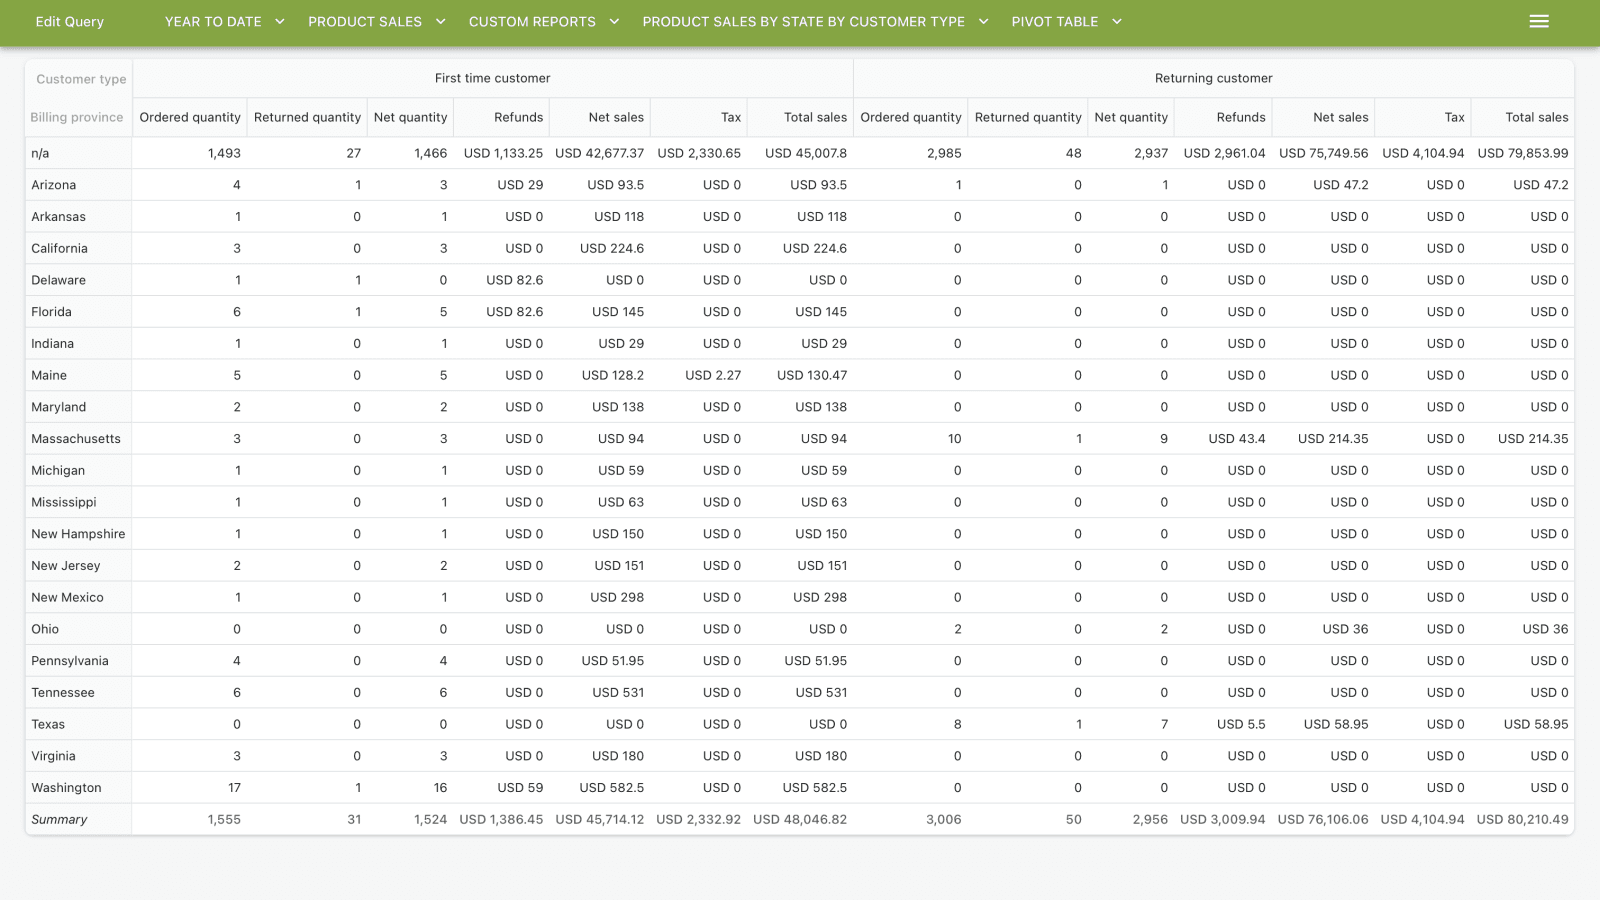Open Product Sales by State report dropdown
The width and height of the screenshot is (1600, 900).
[x=814, y=21]
